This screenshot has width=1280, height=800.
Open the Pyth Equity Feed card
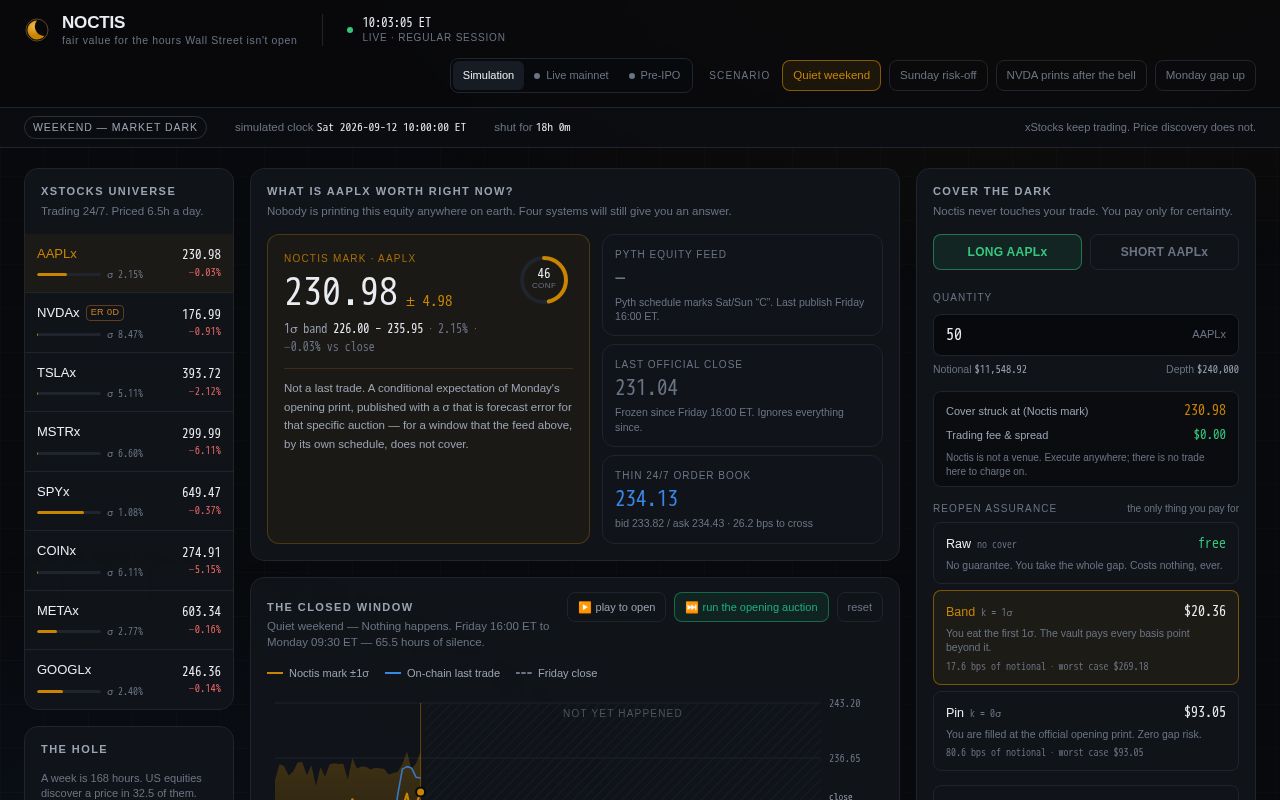pyautogui.click(x=742, y=285)
